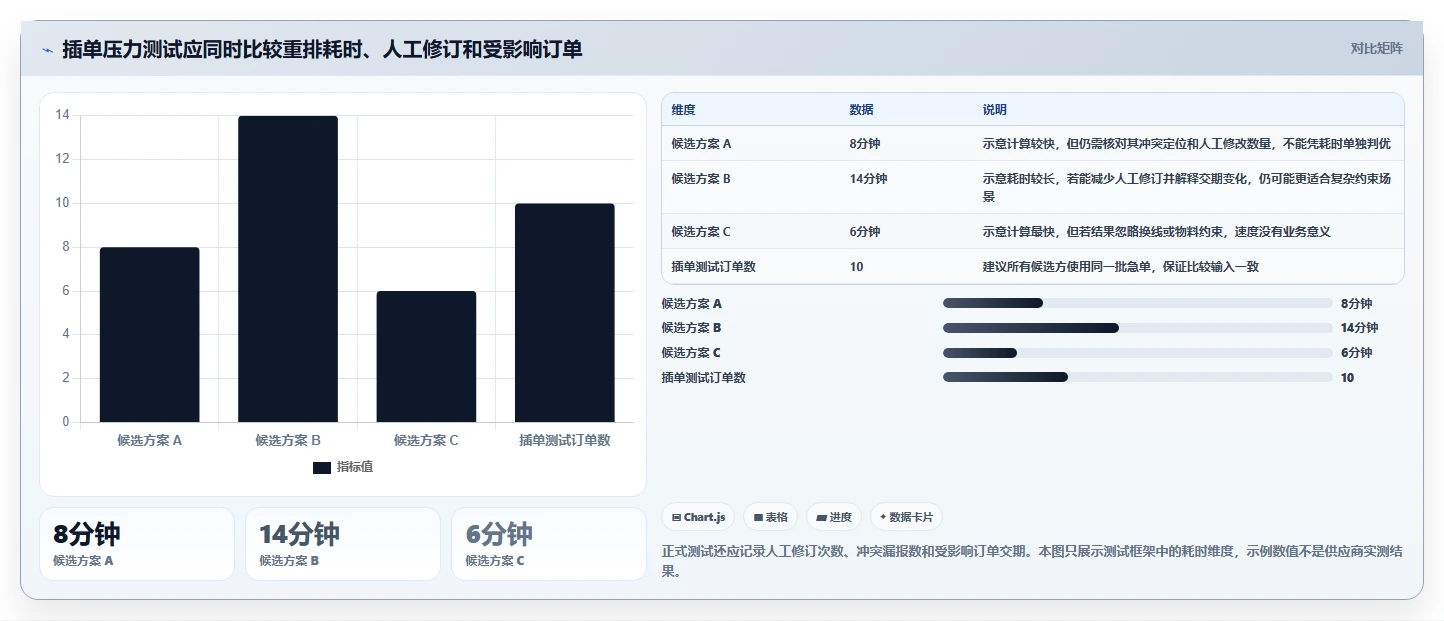This screenshot has width=1444, height=621.
Task: Click the 数据卡片 chip star icon
Action: point(883,517)
